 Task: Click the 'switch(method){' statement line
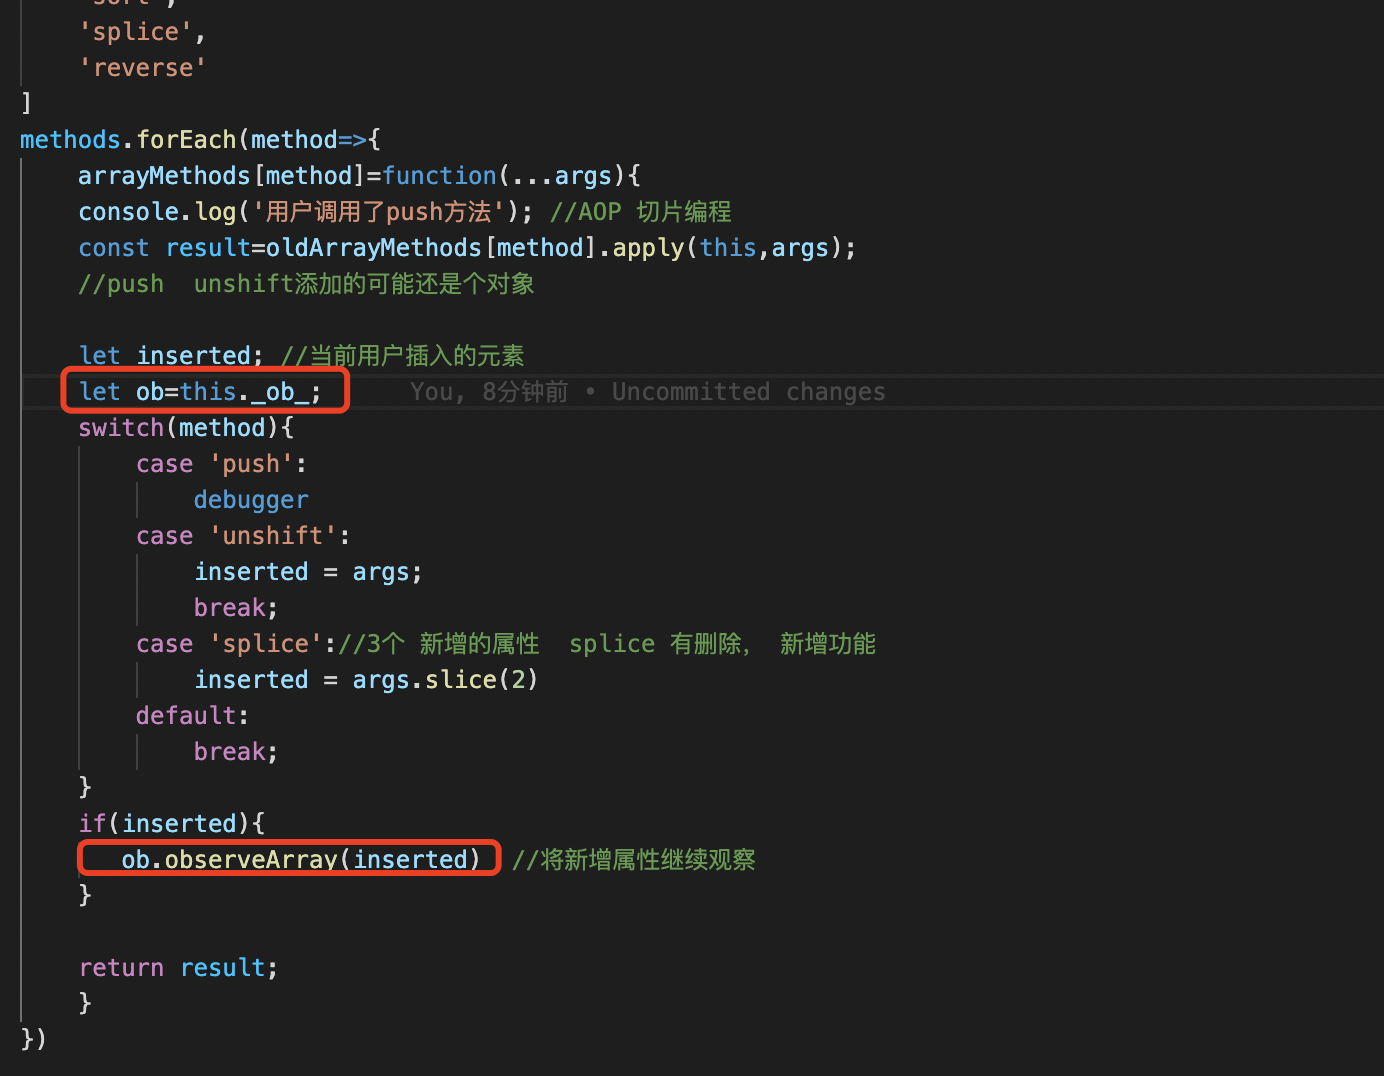pos(185,427)
